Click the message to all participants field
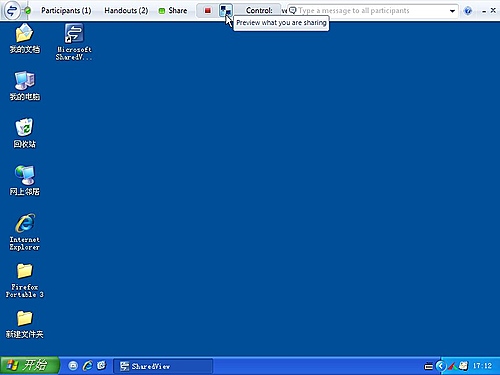Viewport: 500px width, 375px height. [x=368, y=11]
